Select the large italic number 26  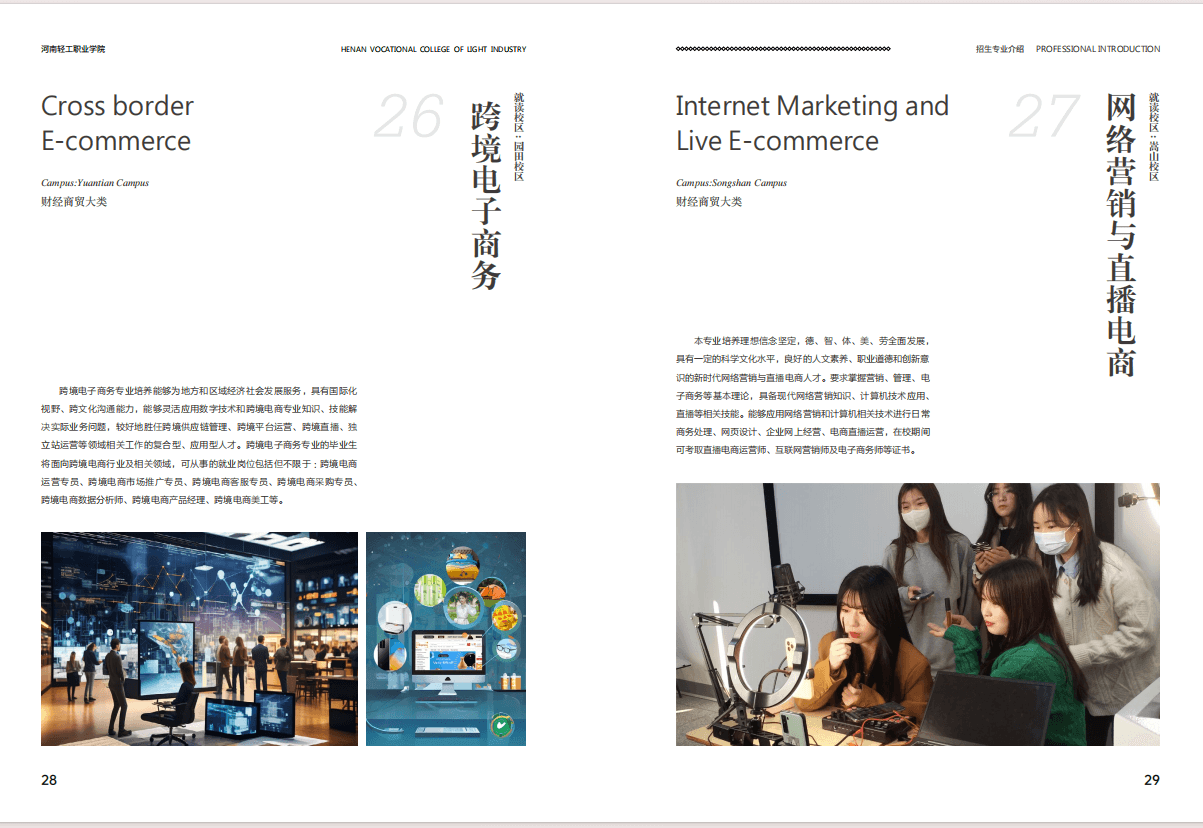[408, 117]
